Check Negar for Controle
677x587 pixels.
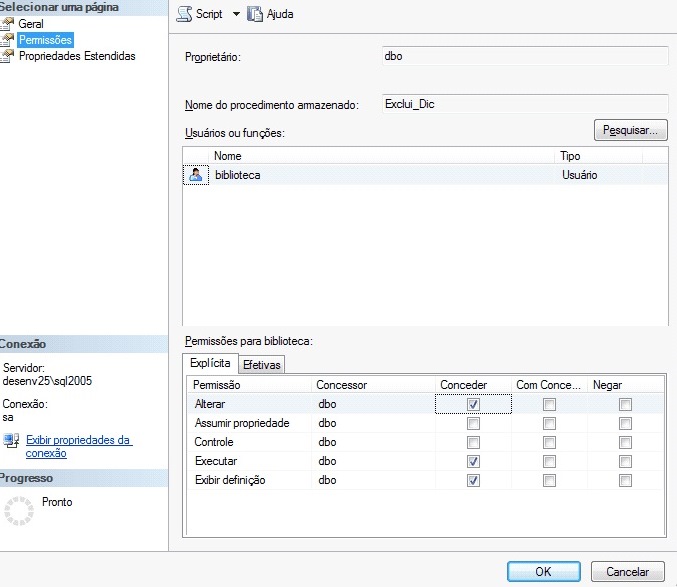click(x=625, y=442)
